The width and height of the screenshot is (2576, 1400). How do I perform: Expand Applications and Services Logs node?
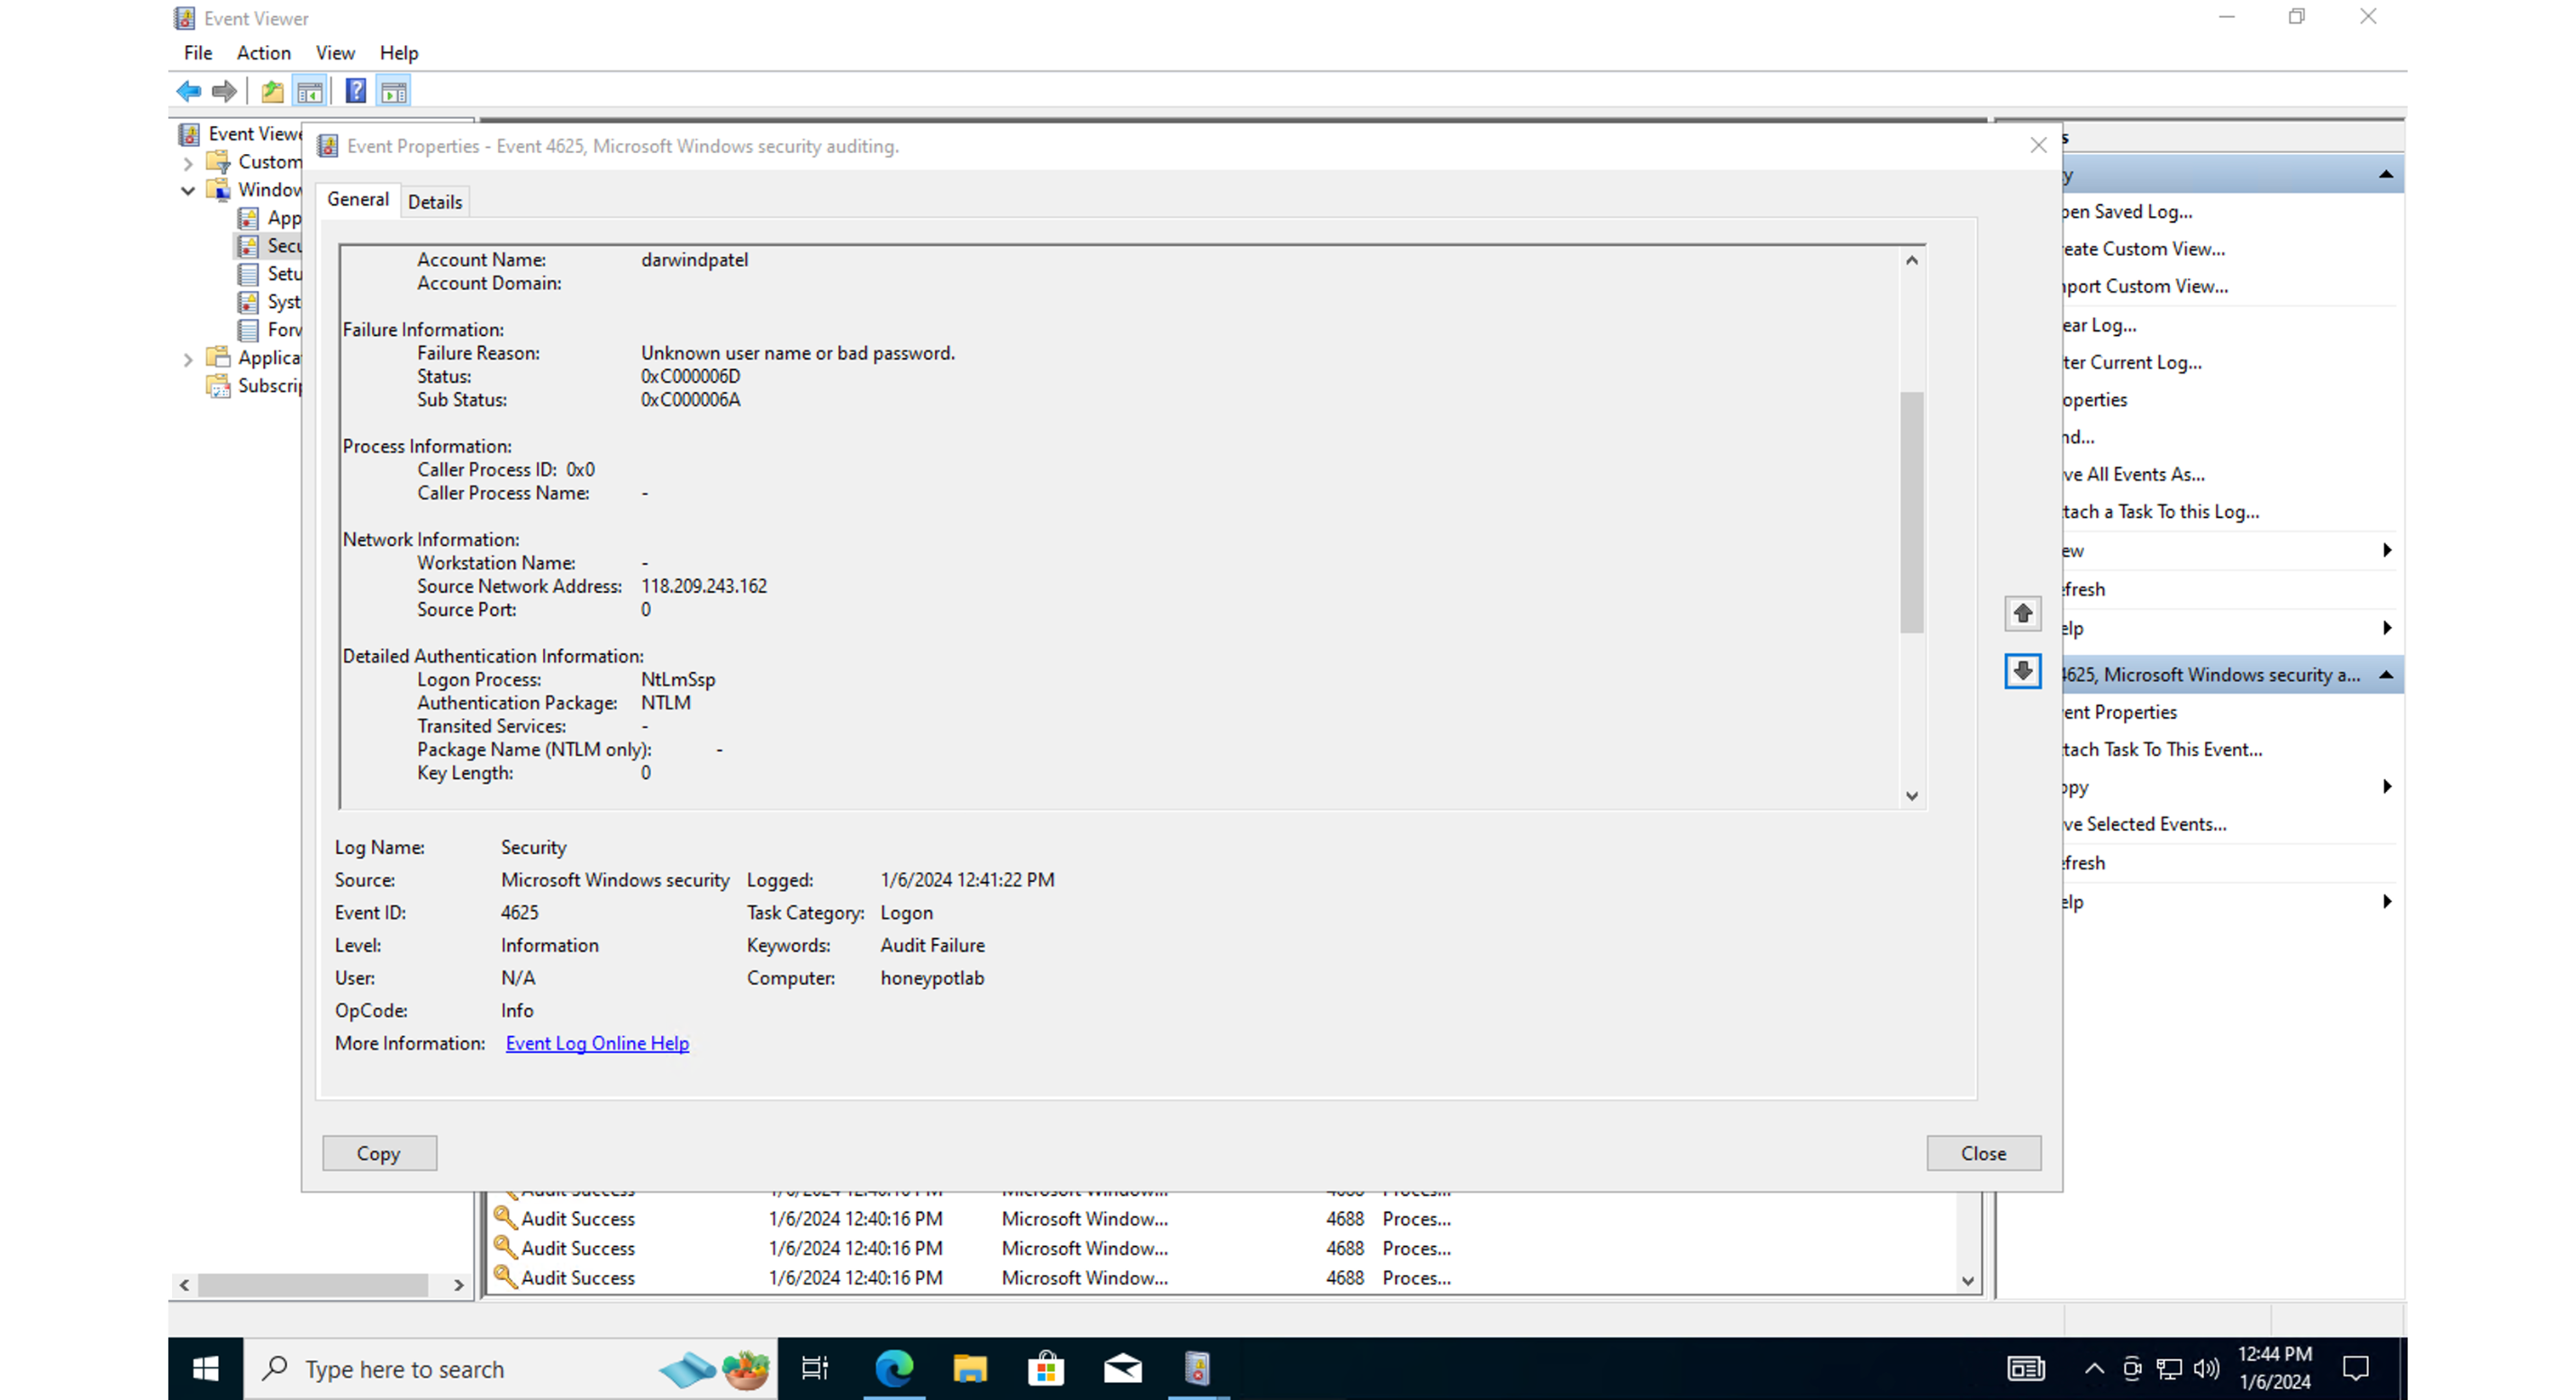click(x=187, y=358)
